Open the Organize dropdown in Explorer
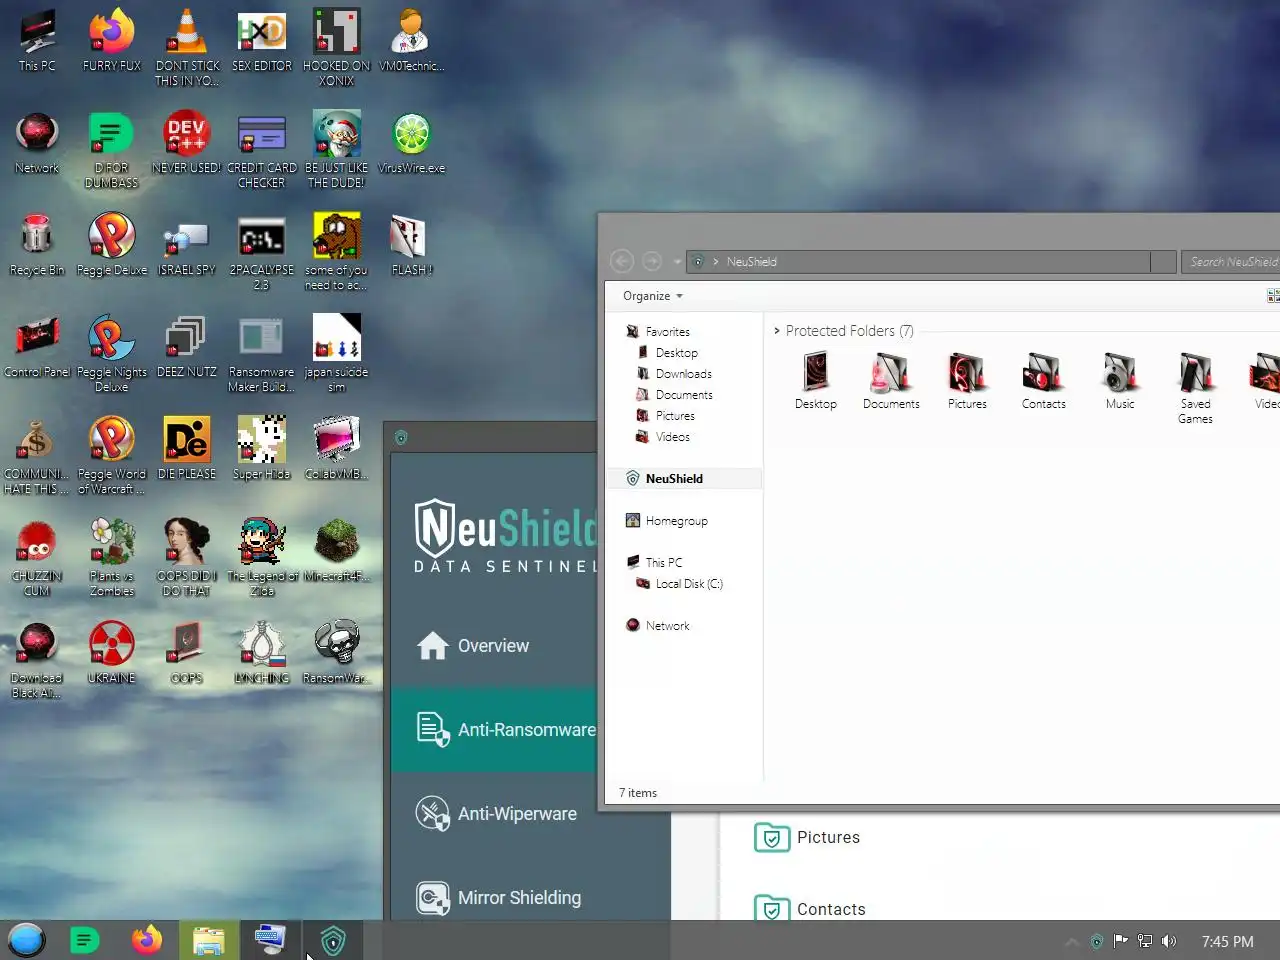The image size is (1280, 960). click(x=652, y=296)
